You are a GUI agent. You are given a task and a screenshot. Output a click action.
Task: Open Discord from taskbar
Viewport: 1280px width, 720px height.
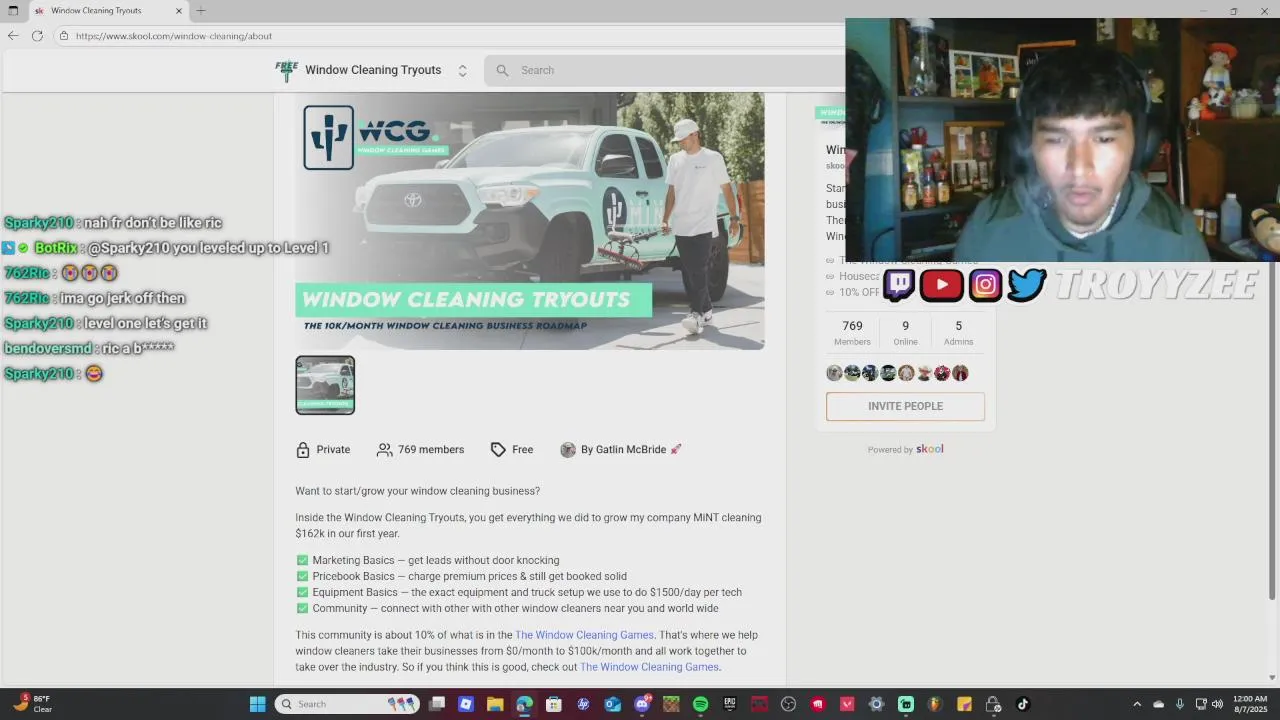pyautogui.click(x=642, y=704)
